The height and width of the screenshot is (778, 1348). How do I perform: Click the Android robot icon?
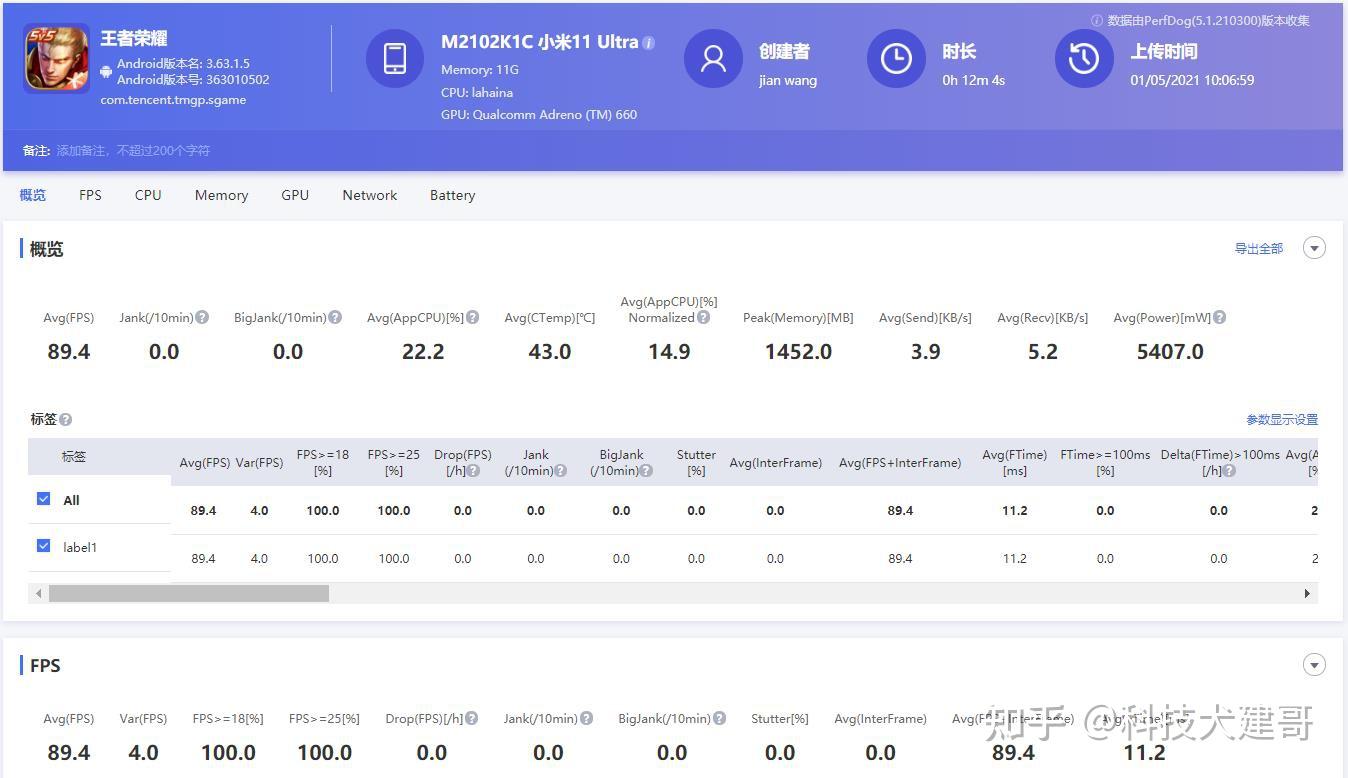106,71
